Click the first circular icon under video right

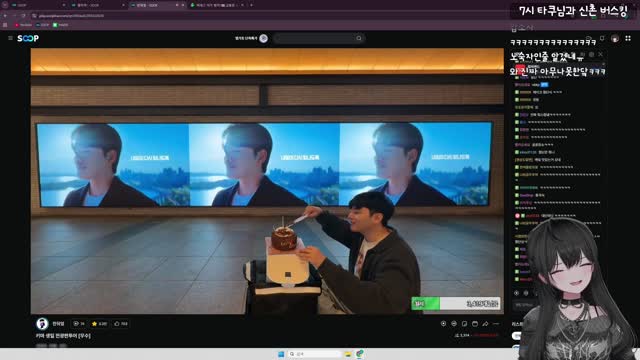pyautogui.click(x=443, y=324)
